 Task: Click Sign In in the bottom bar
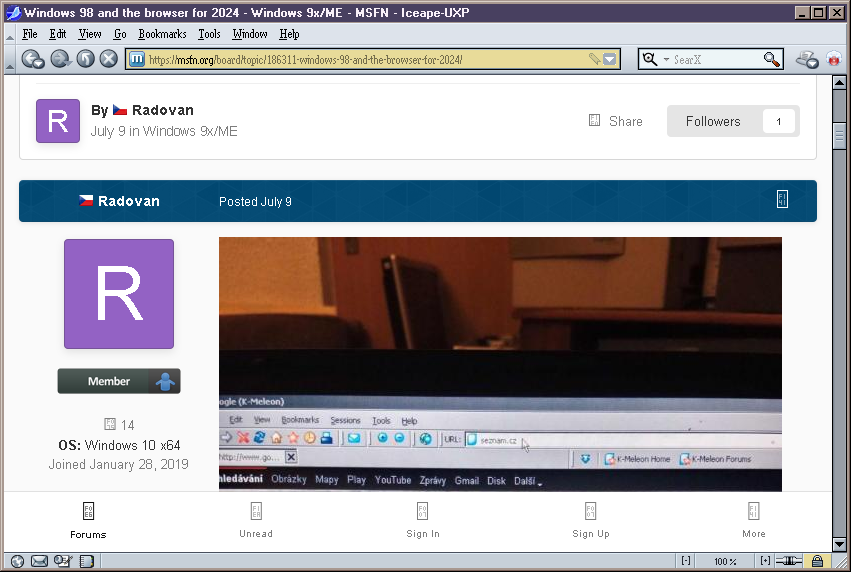[423, 520]
